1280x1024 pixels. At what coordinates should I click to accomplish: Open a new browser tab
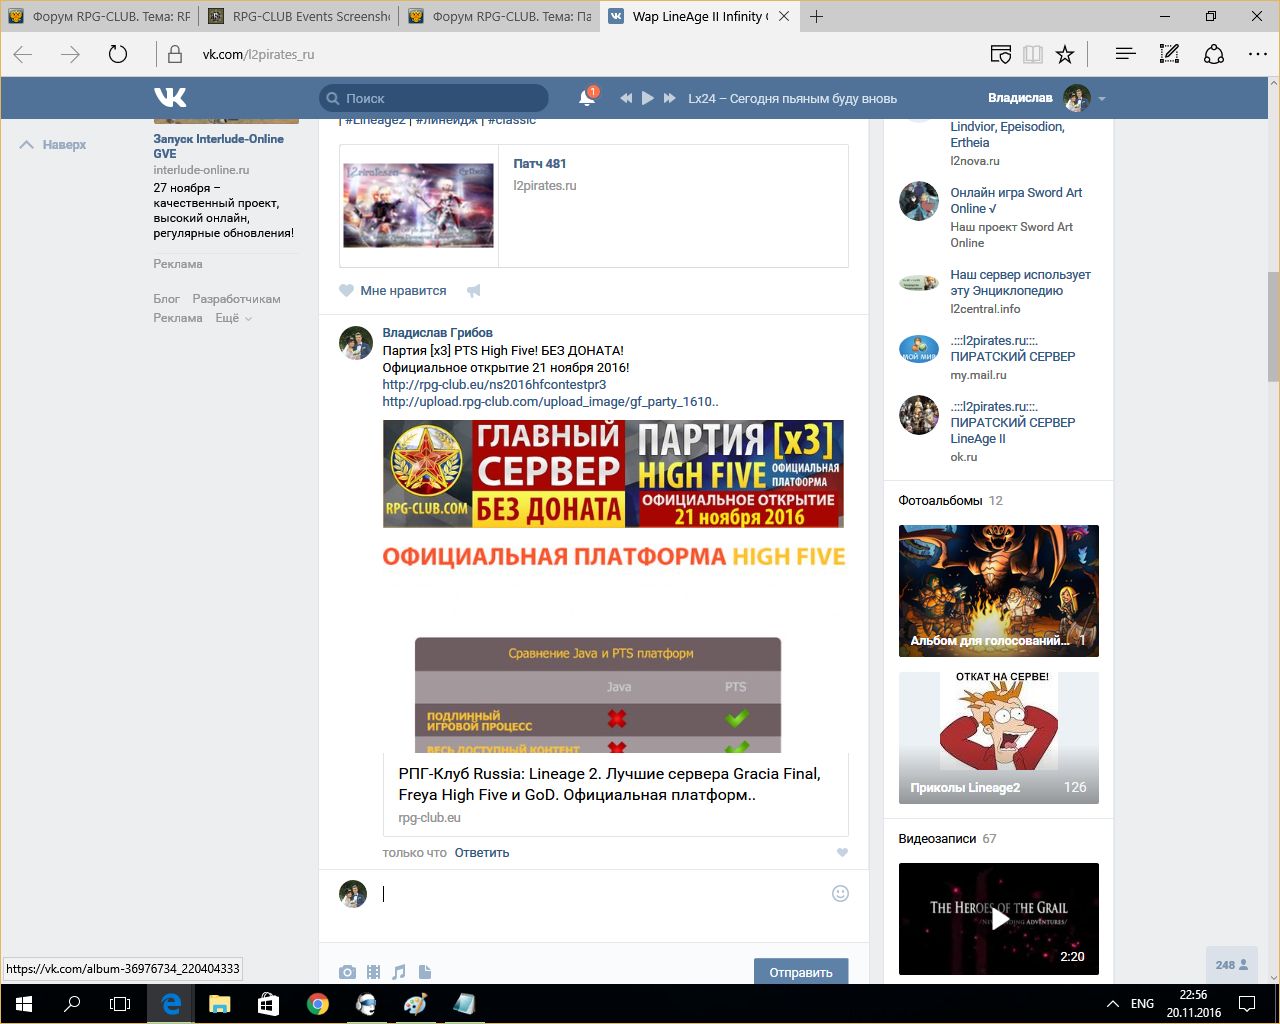[x=817, y=16]
